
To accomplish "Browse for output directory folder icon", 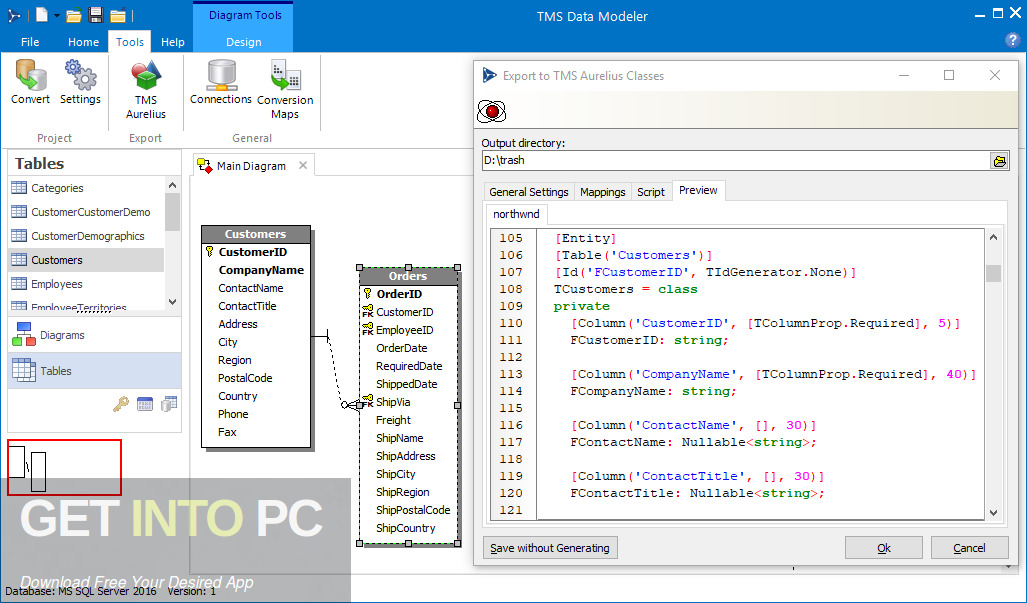I will (x=999, y=160).
